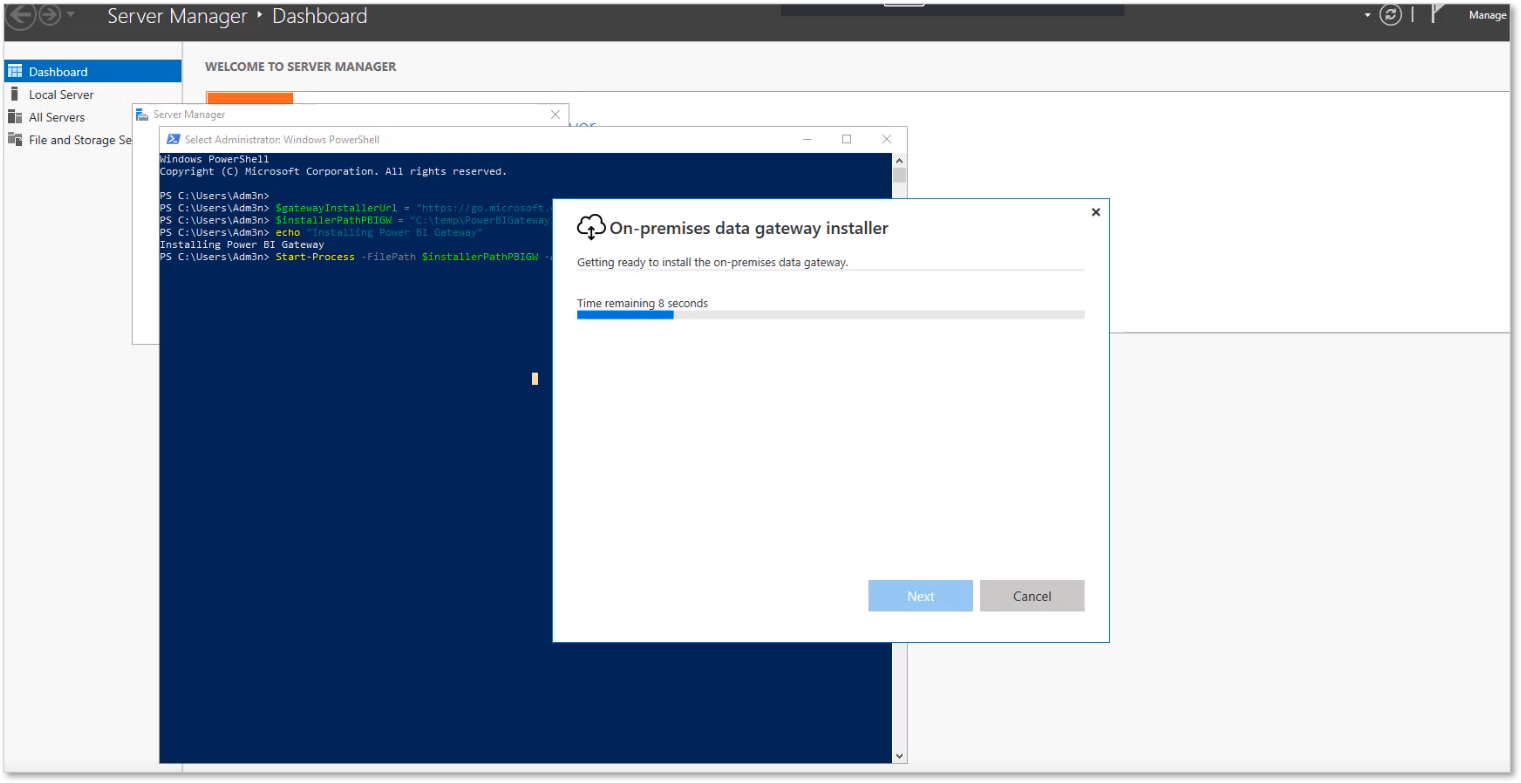Click the cloud icon in the gateway installer dialog

590,227
